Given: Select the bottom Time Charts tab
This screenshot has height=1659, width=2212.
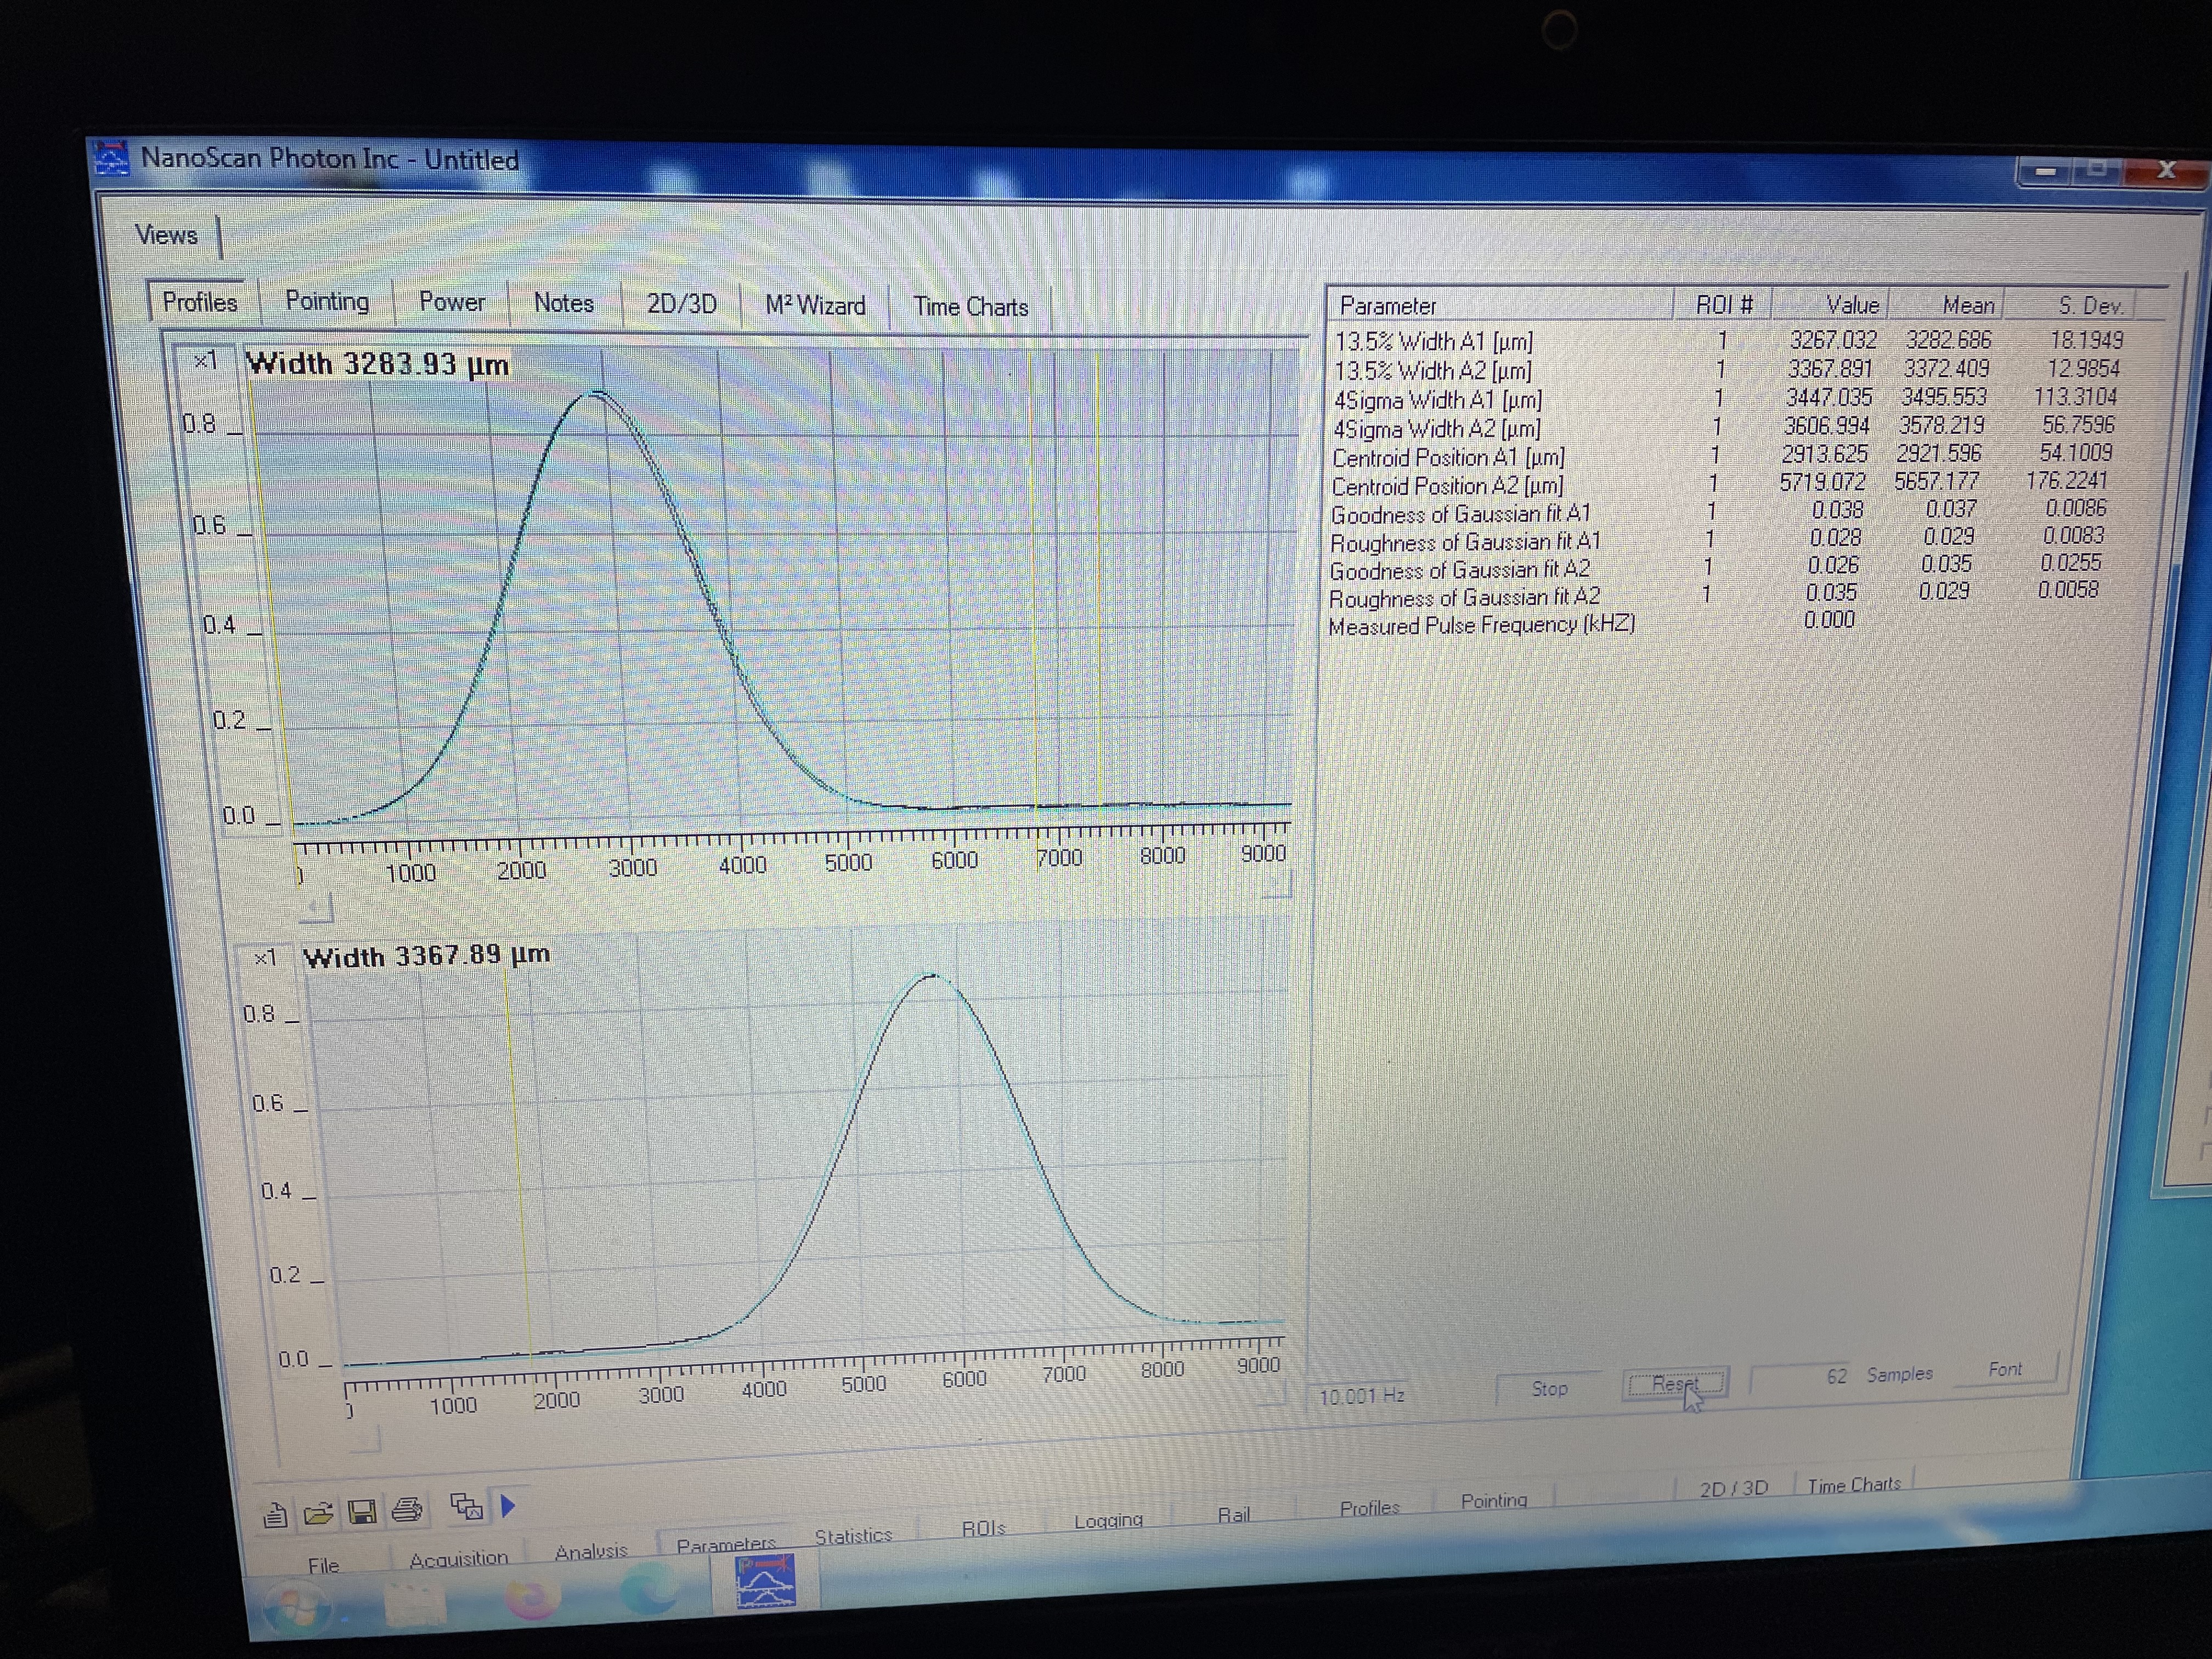Looking at the screenshot, I should pyautogui.click(x=1854, y=1485).
